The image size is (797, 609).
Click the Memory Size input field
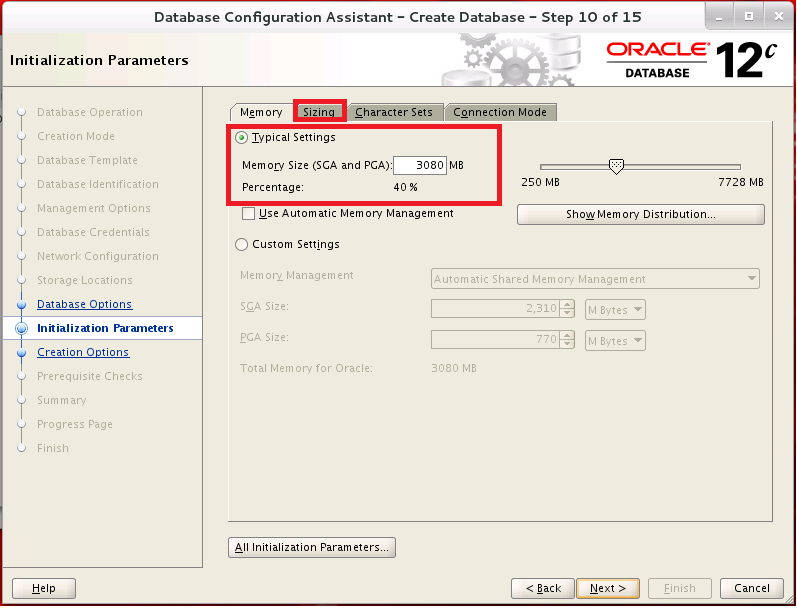click(x=419, y=165)
